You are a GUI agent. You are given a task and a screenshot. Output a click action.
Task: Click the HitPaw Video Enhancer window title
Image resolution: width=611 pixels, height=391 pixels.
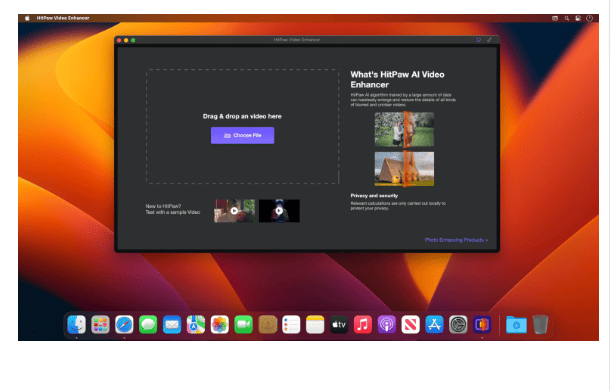[x=297, y=40]
